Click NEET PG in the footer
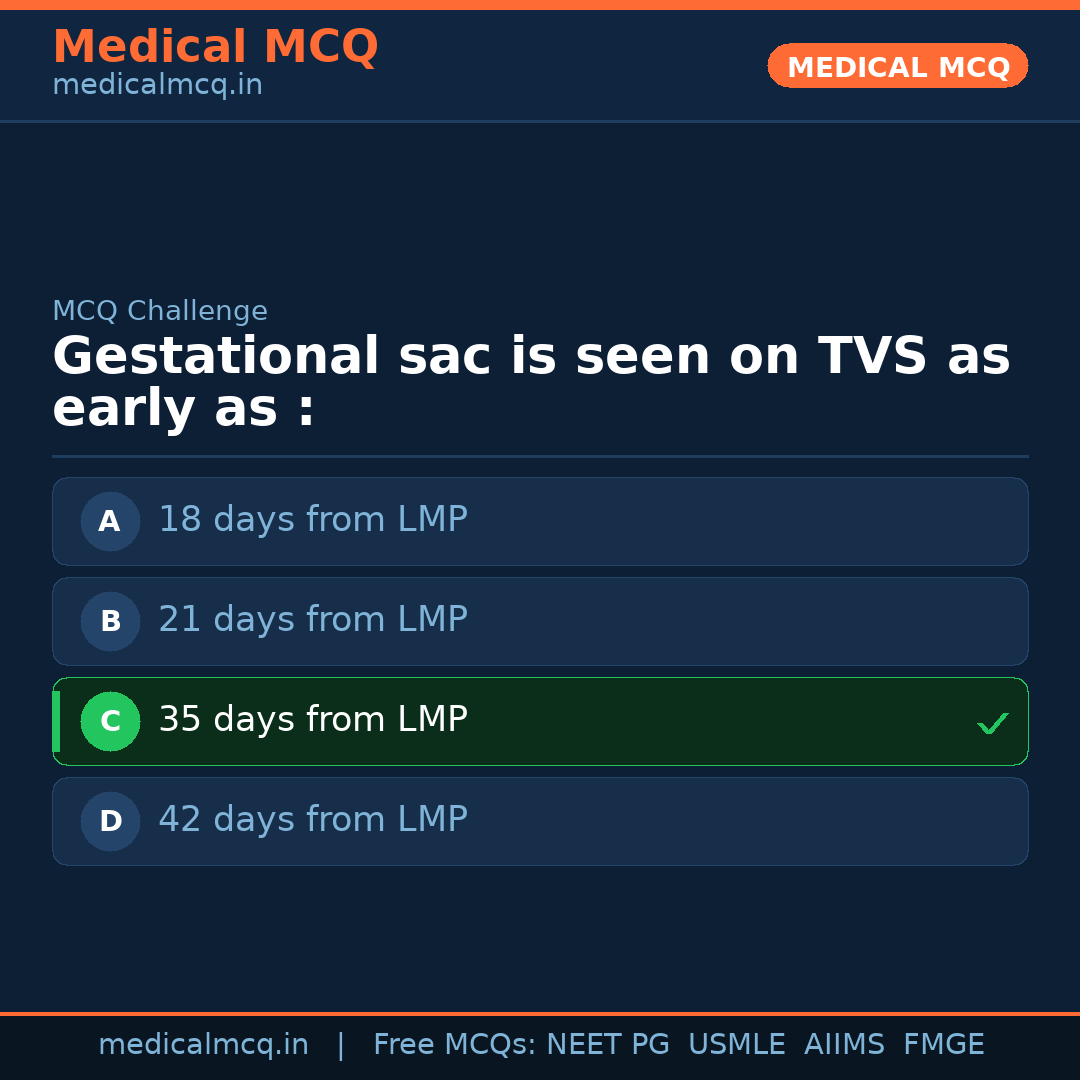1080x1080 pixels. [608, 1045]
